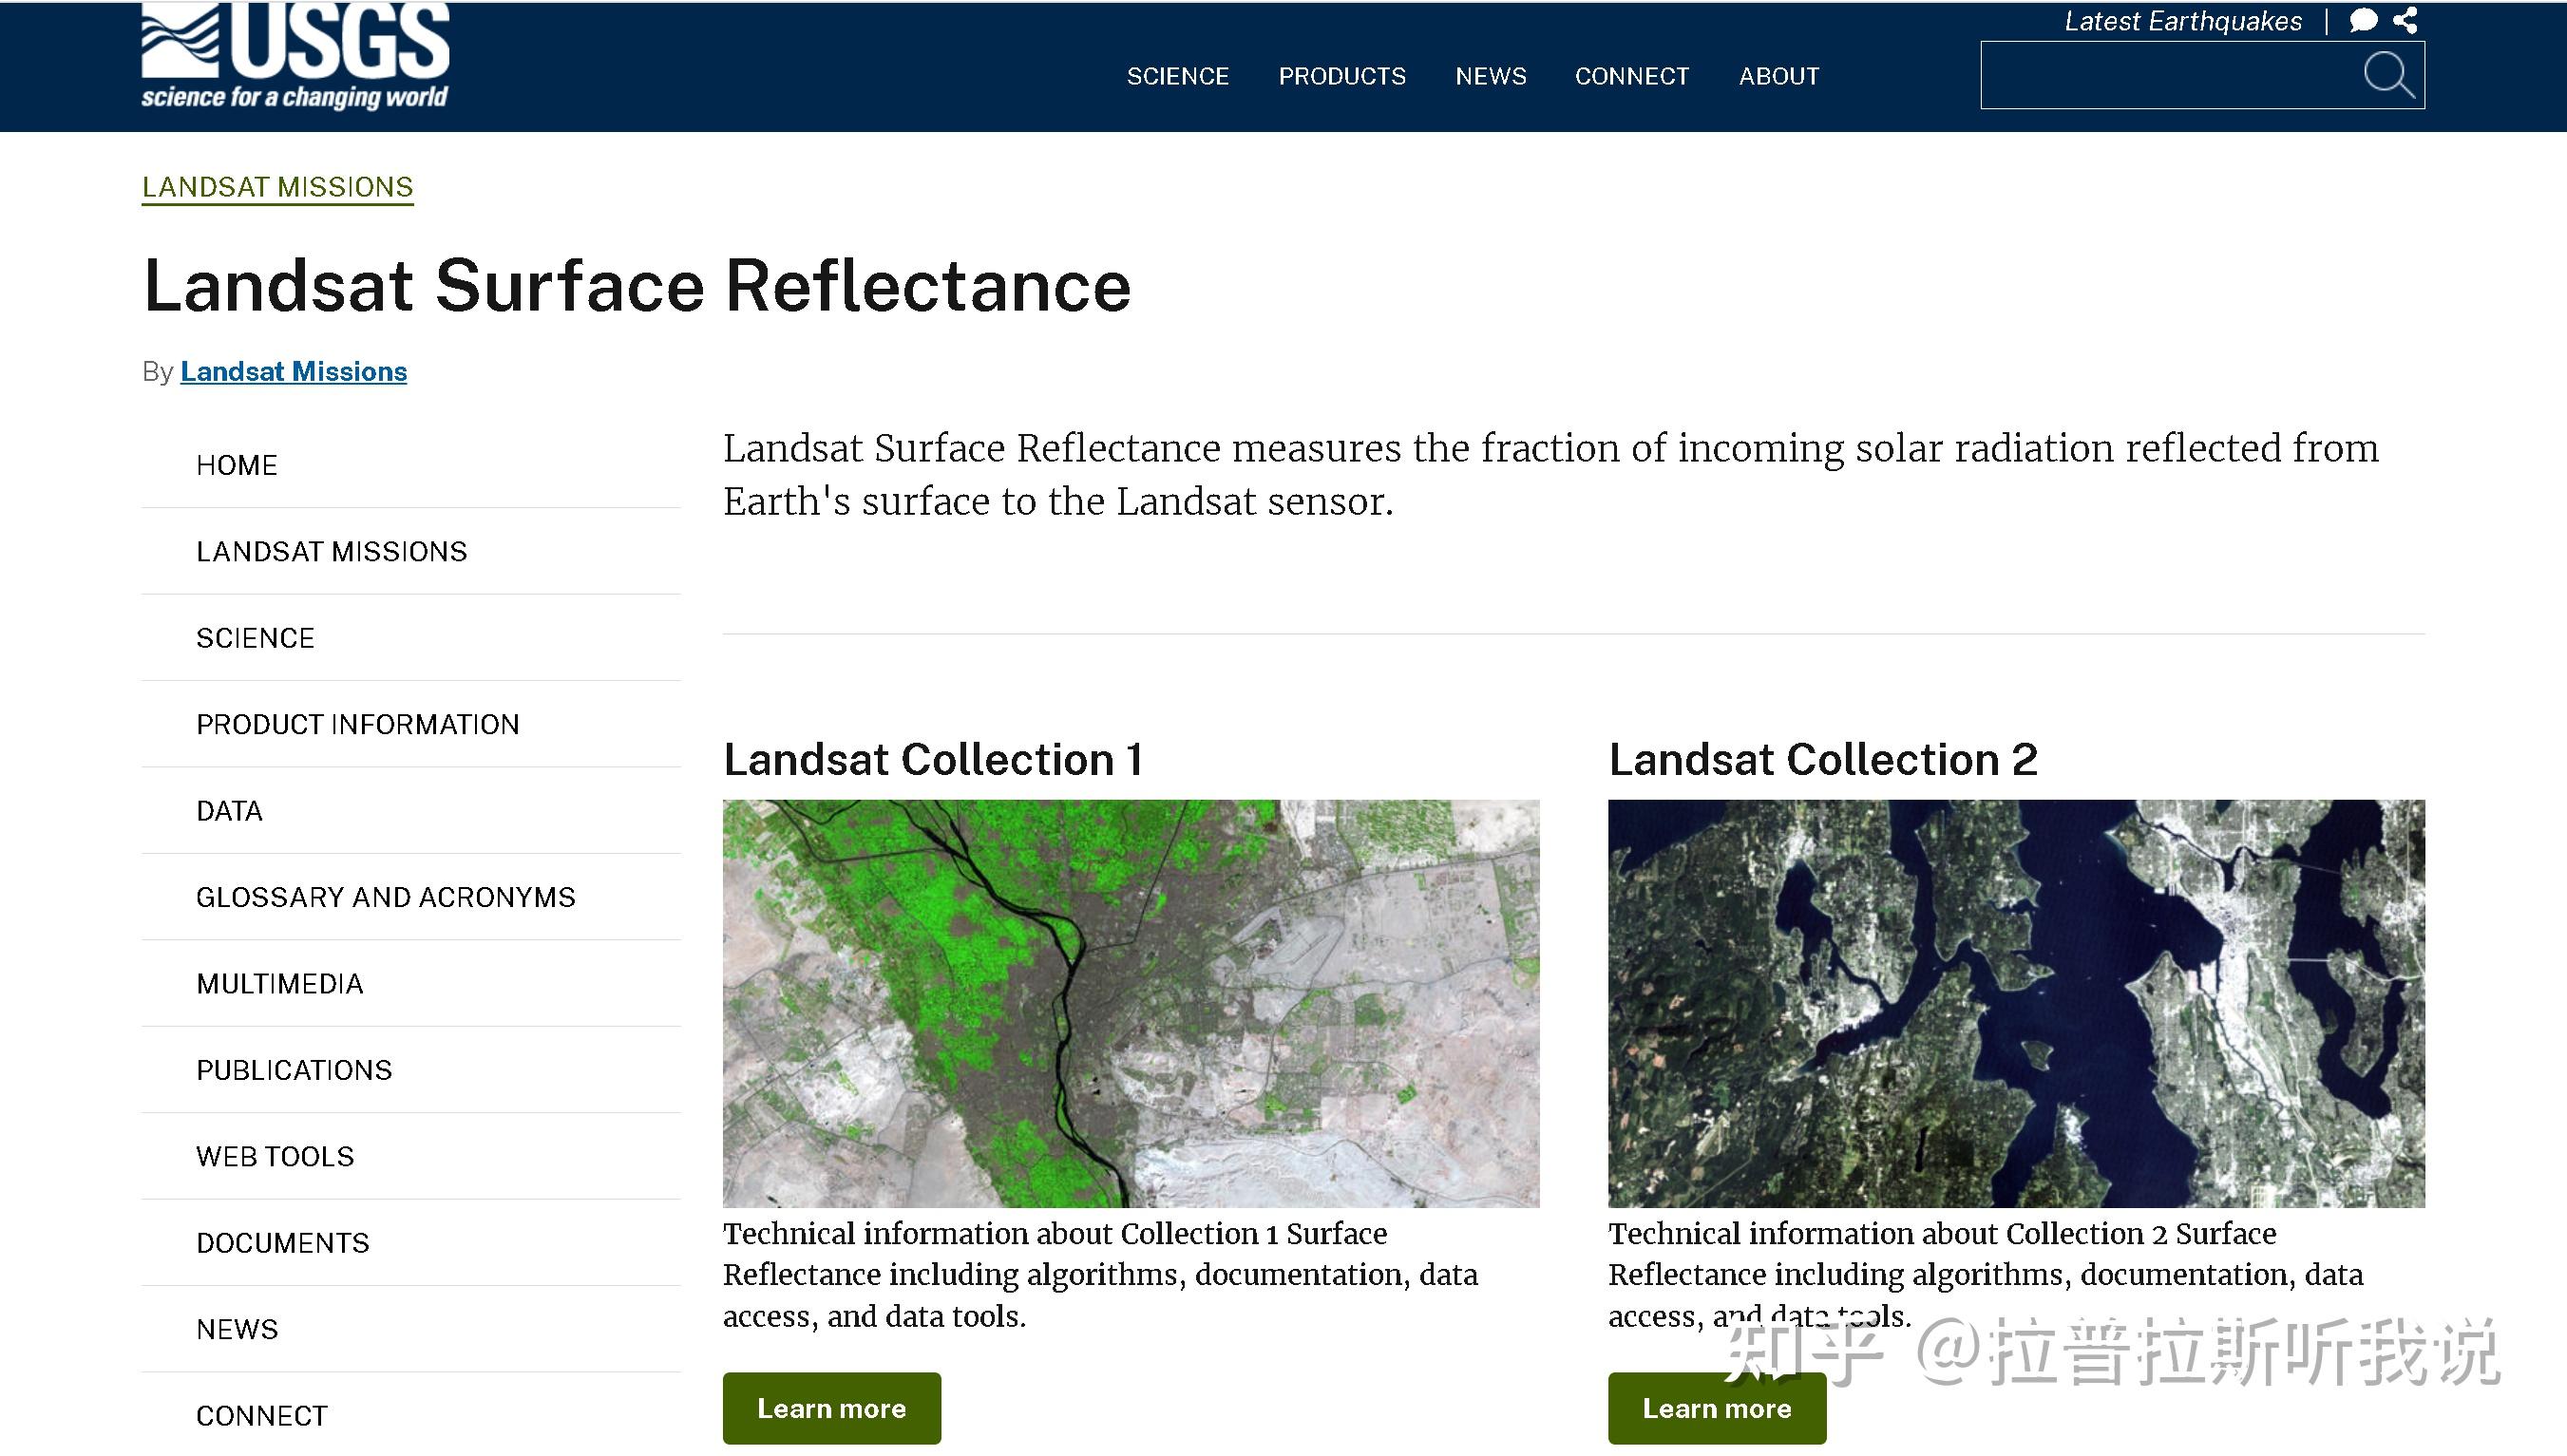This screenshot has height=1456, width=2567.
Task: Open the LANDSAT MISSIONS breadcrumb link
Action: (x=277, y=186)
